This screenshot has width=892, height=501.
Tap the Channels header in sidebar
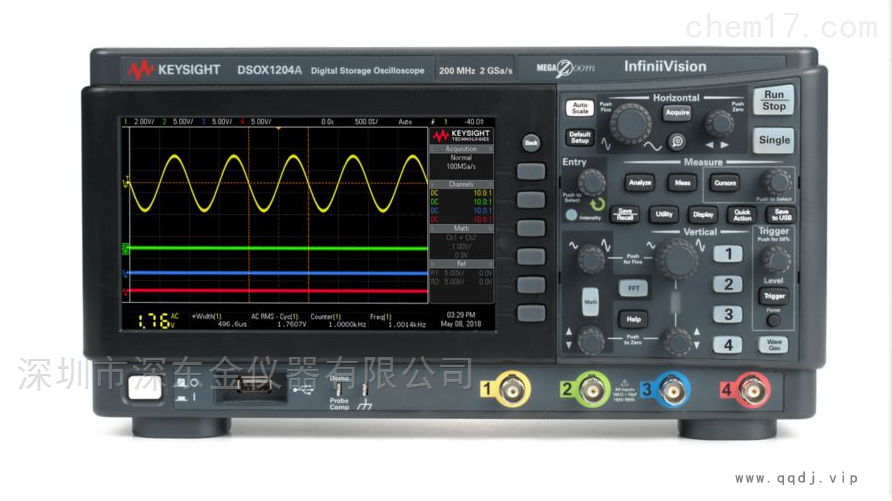coord(461,184)
